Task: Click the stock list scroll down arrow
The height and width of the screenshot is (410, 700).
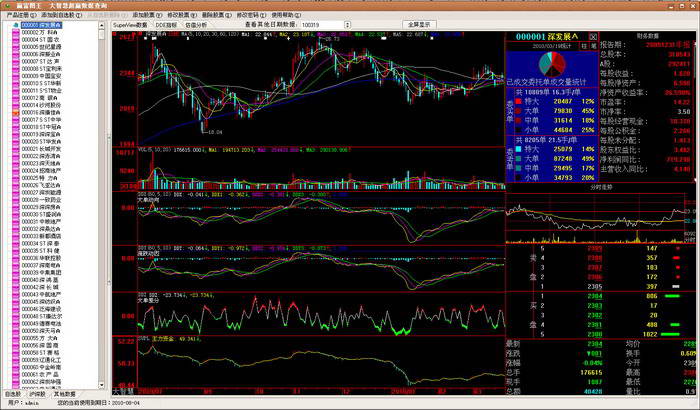Action: click(x=101, y=385)
